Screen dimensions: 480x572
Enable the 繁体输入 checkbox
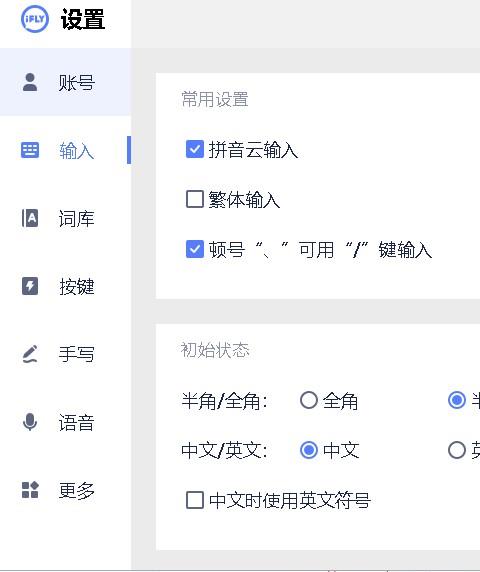(195, 199)
